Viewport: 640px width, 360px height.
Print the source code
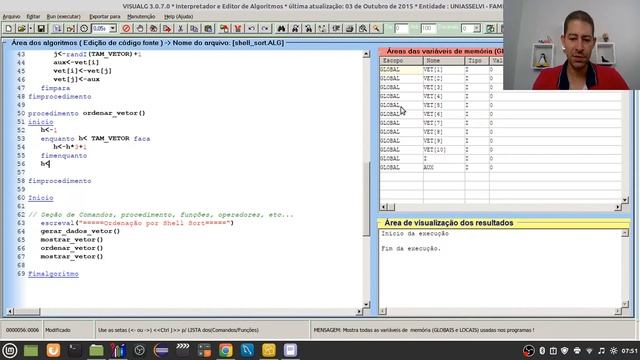349,29
